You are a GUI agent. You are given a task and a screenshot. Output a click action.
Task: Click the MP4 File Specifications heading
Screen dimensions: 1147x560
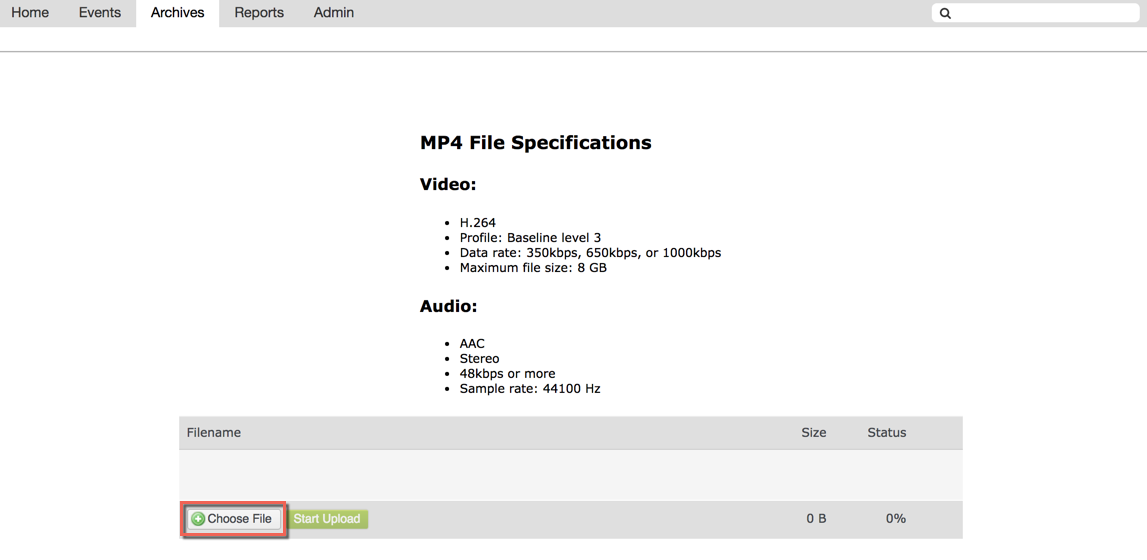coord(535,143)
